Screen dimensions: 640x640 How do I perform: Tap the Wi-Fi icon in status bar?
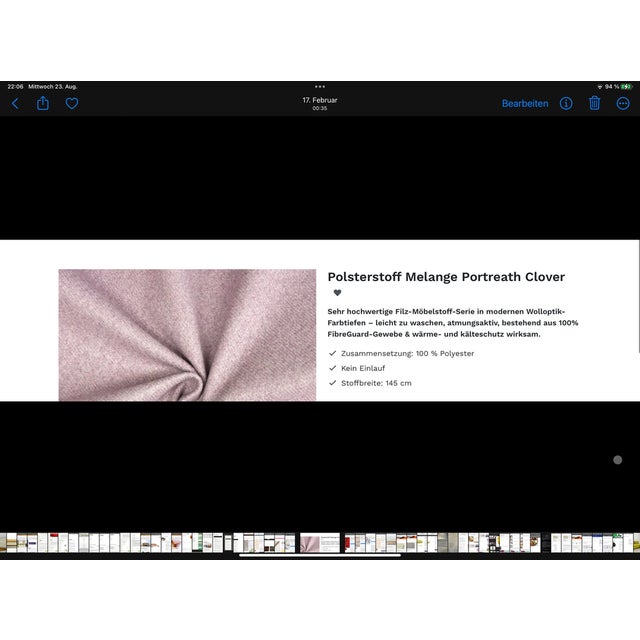[600, 87]
